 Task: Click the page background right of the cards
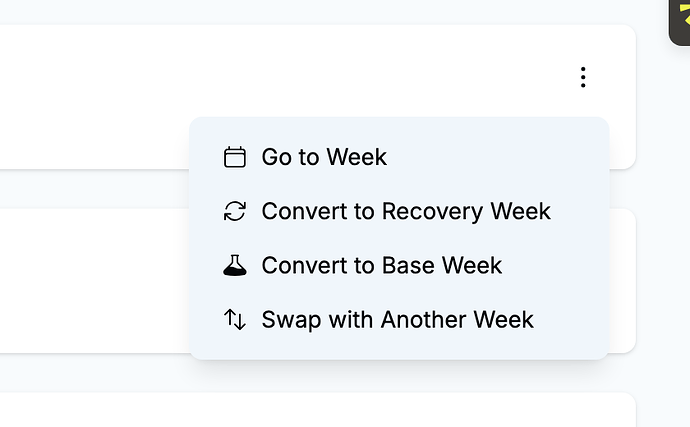pyautogui.click(x=662, y=250)
